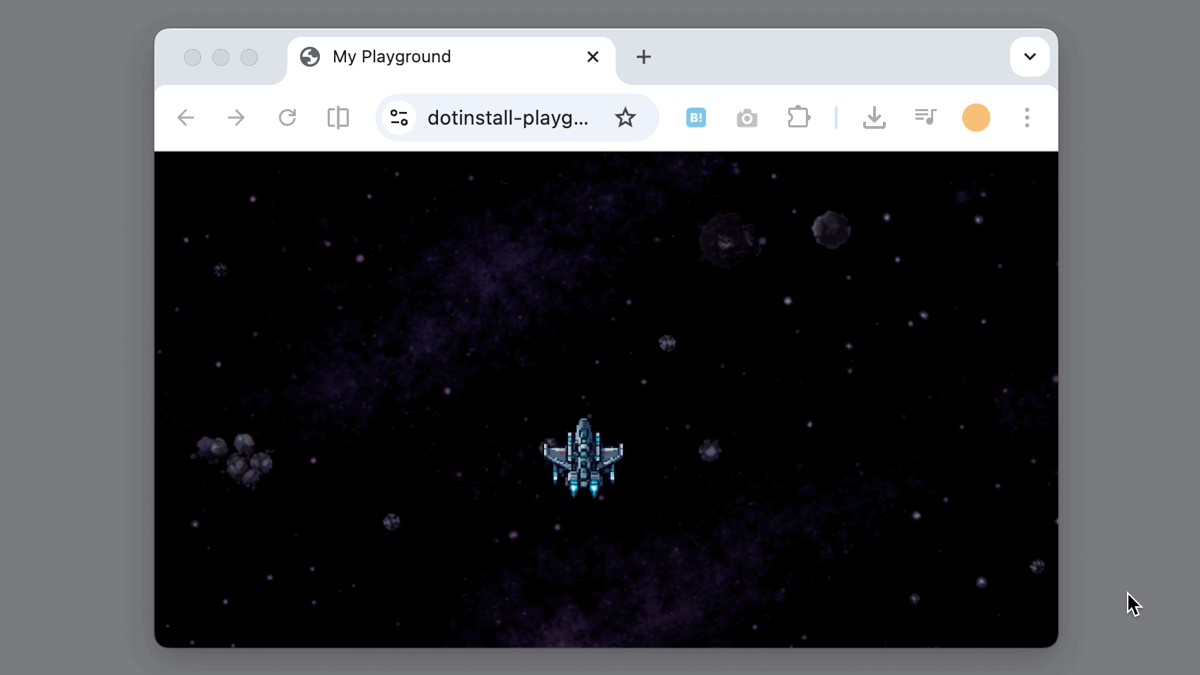This screenshot has width=1200, height=675.
Task: Open site settings tune icon in address bar
Action: coord(399,117)
